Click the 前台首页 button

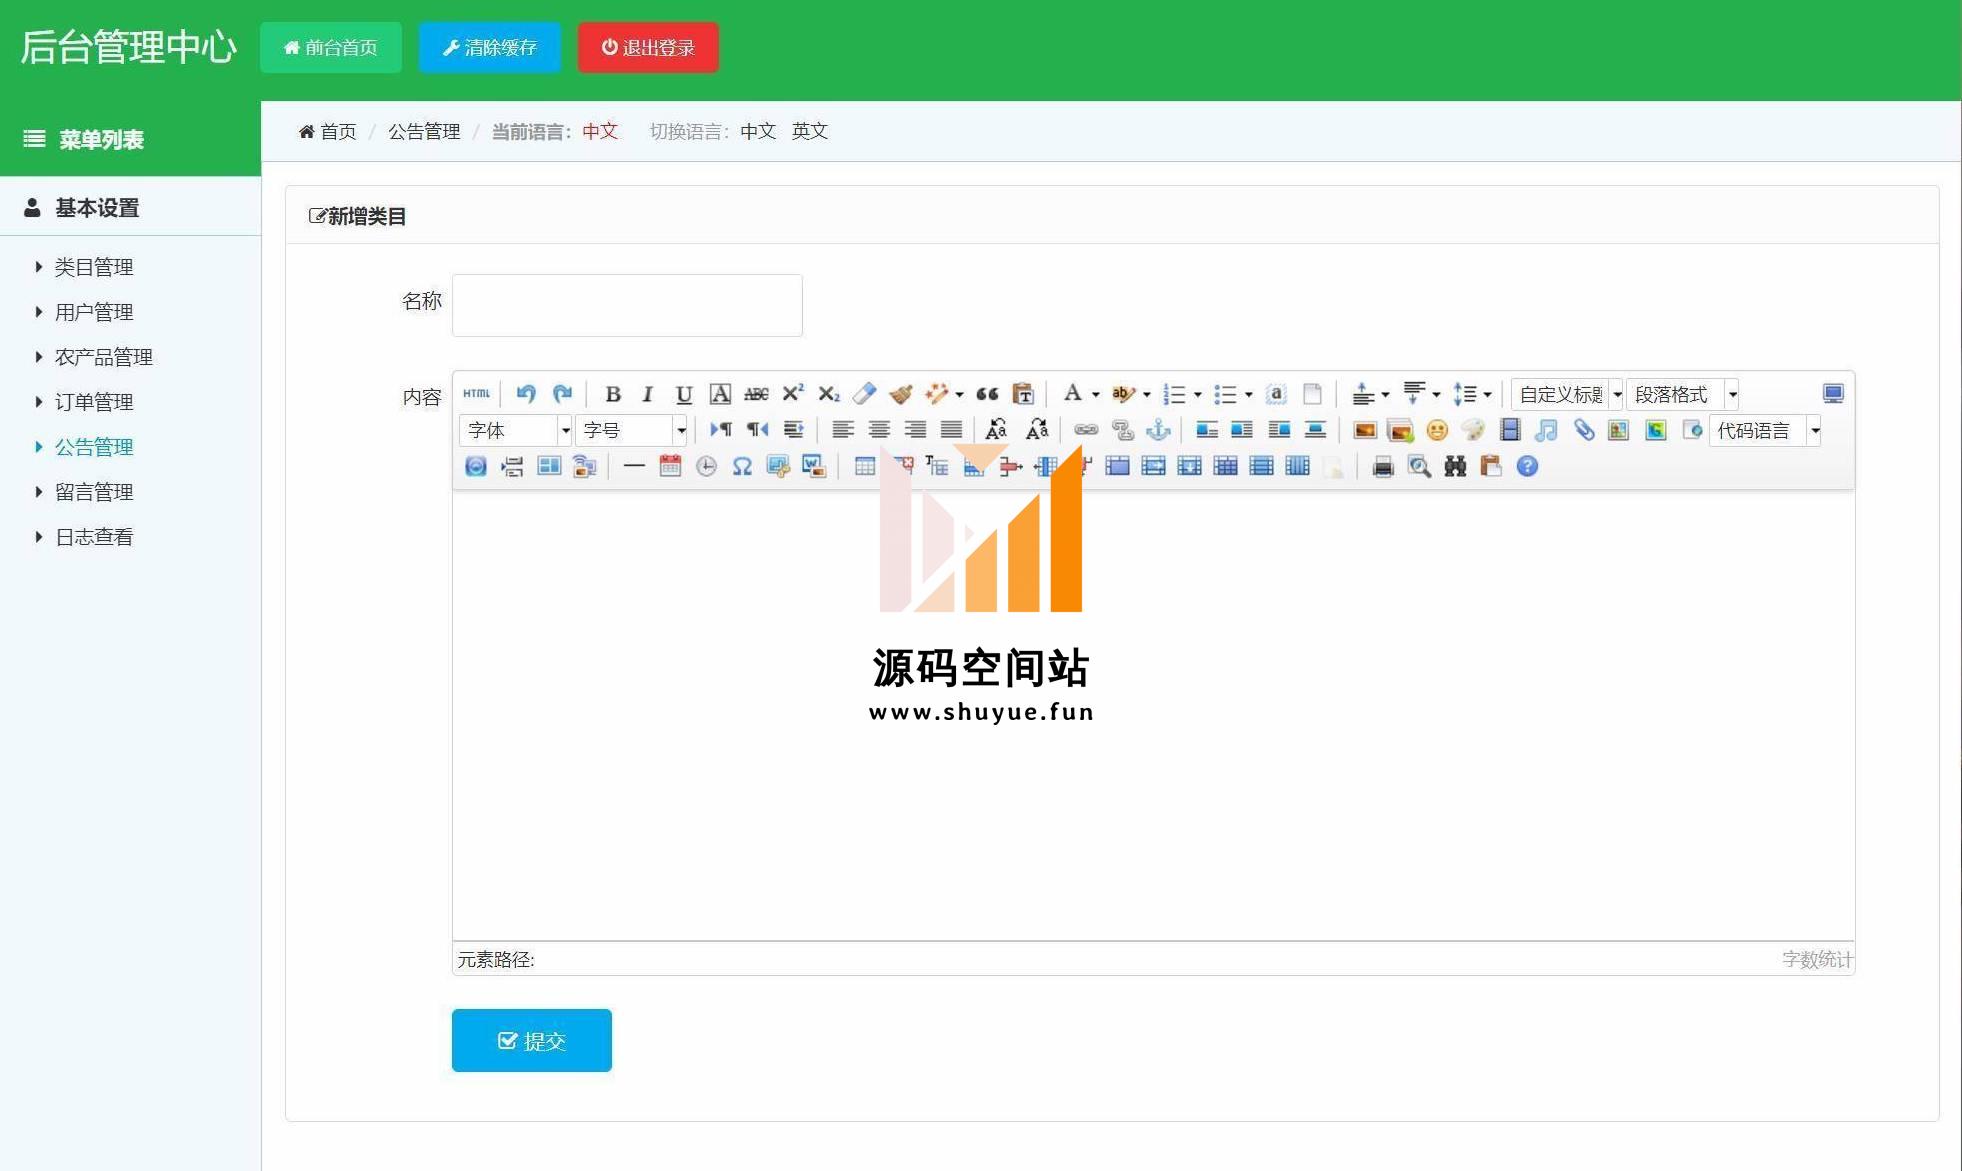point(331,47)
